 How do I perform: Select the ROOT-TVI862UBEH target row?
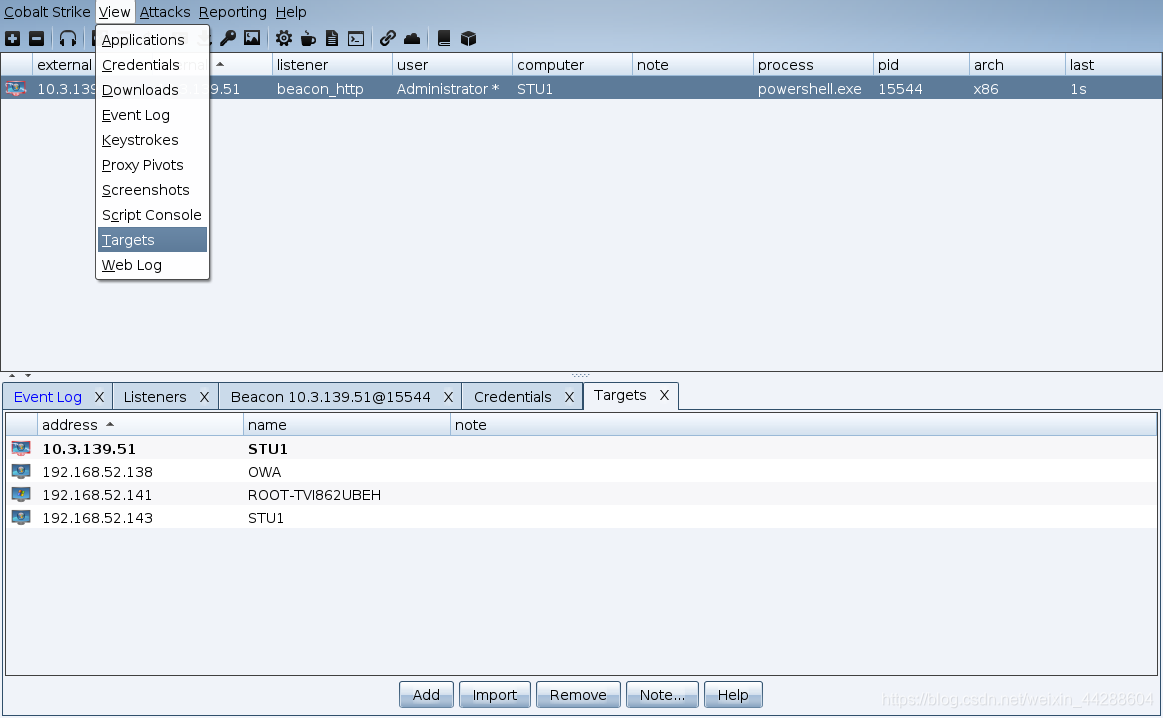pos(581,495)
